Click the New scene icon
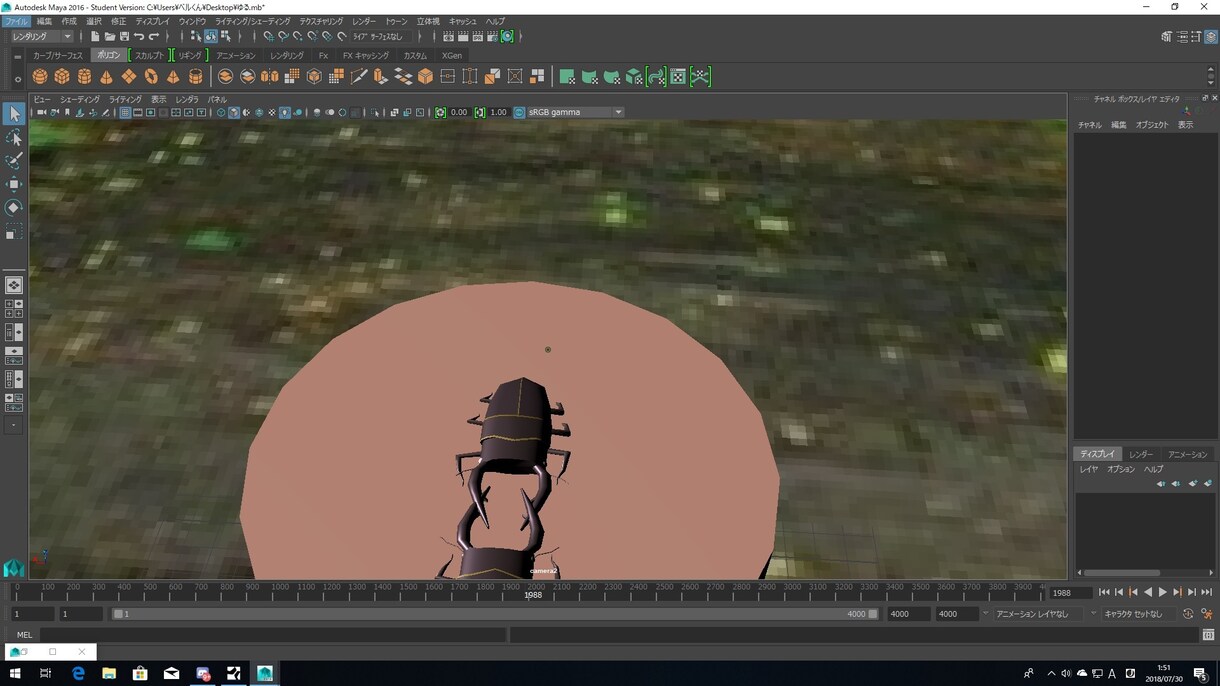This screenshot has height=686, width=1220. 95,37
